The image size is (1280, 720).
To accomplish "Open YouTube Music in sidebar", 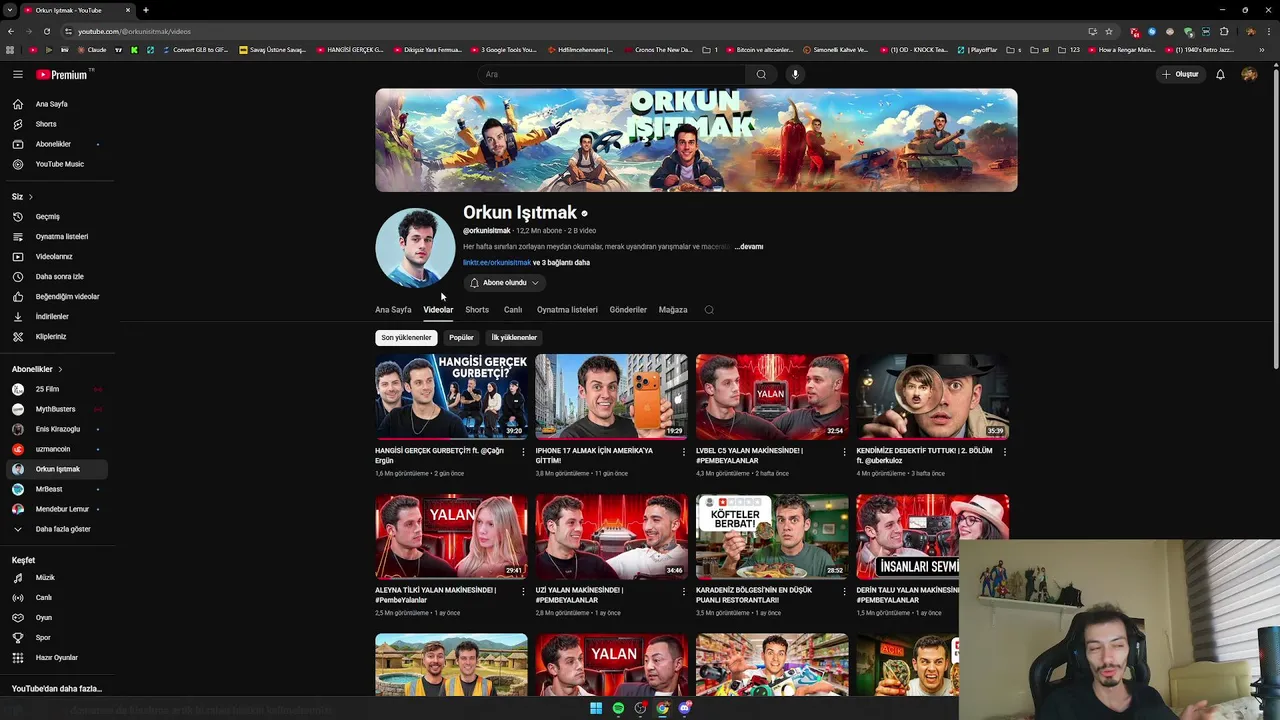I will tap(59, 164).
